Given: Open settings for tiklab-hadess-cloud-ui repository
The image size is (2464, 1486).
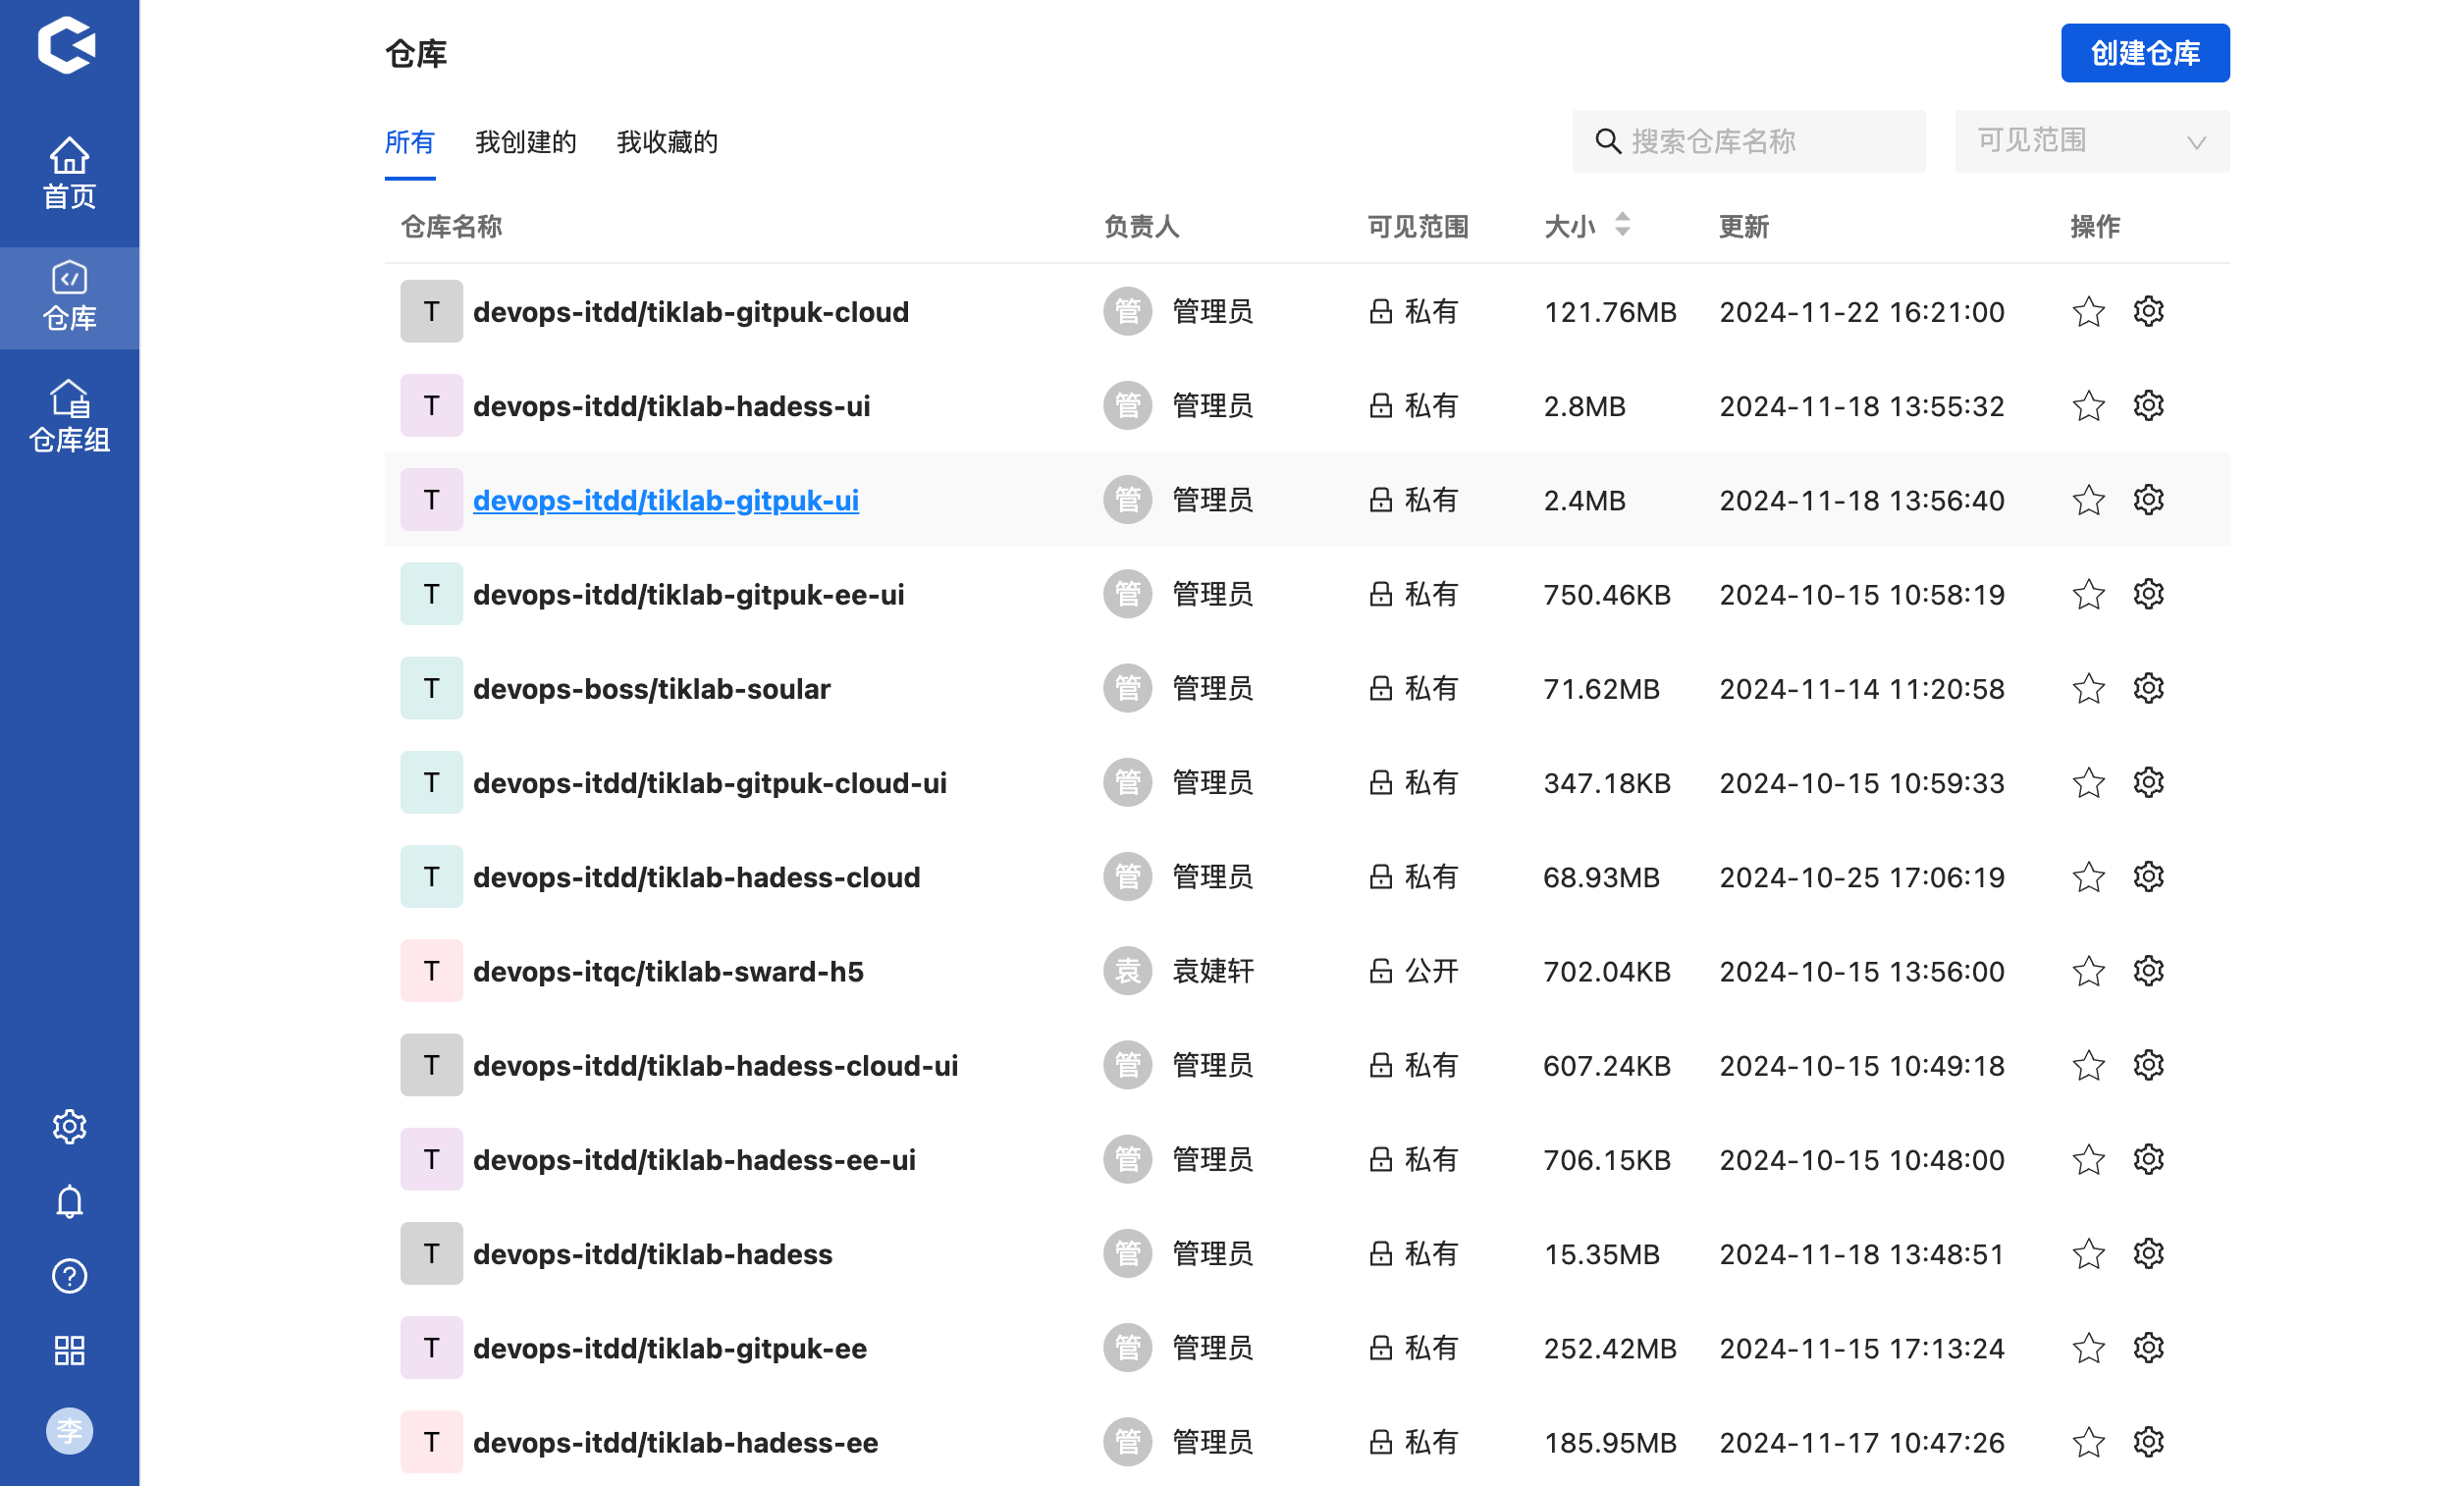Looking at the screenshot, I should point(2148,1065).
